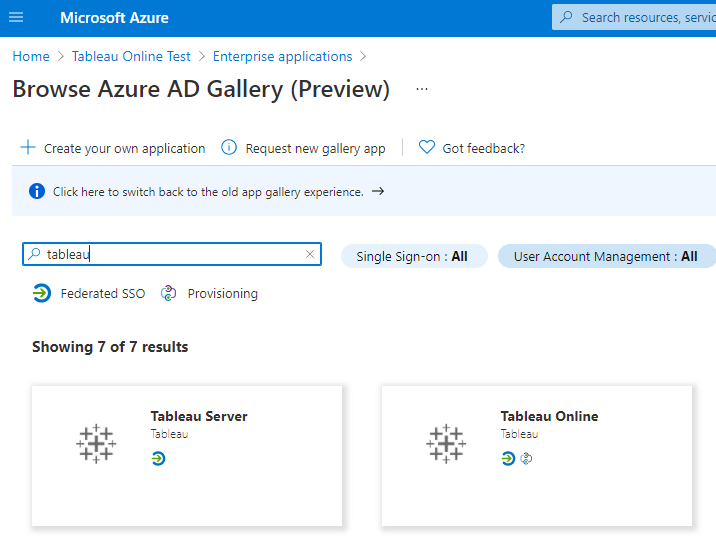This screenshot has height=542, width=716.
Task: Open Enterprise applications breadcrumb
Action: (x=283, y=56)
